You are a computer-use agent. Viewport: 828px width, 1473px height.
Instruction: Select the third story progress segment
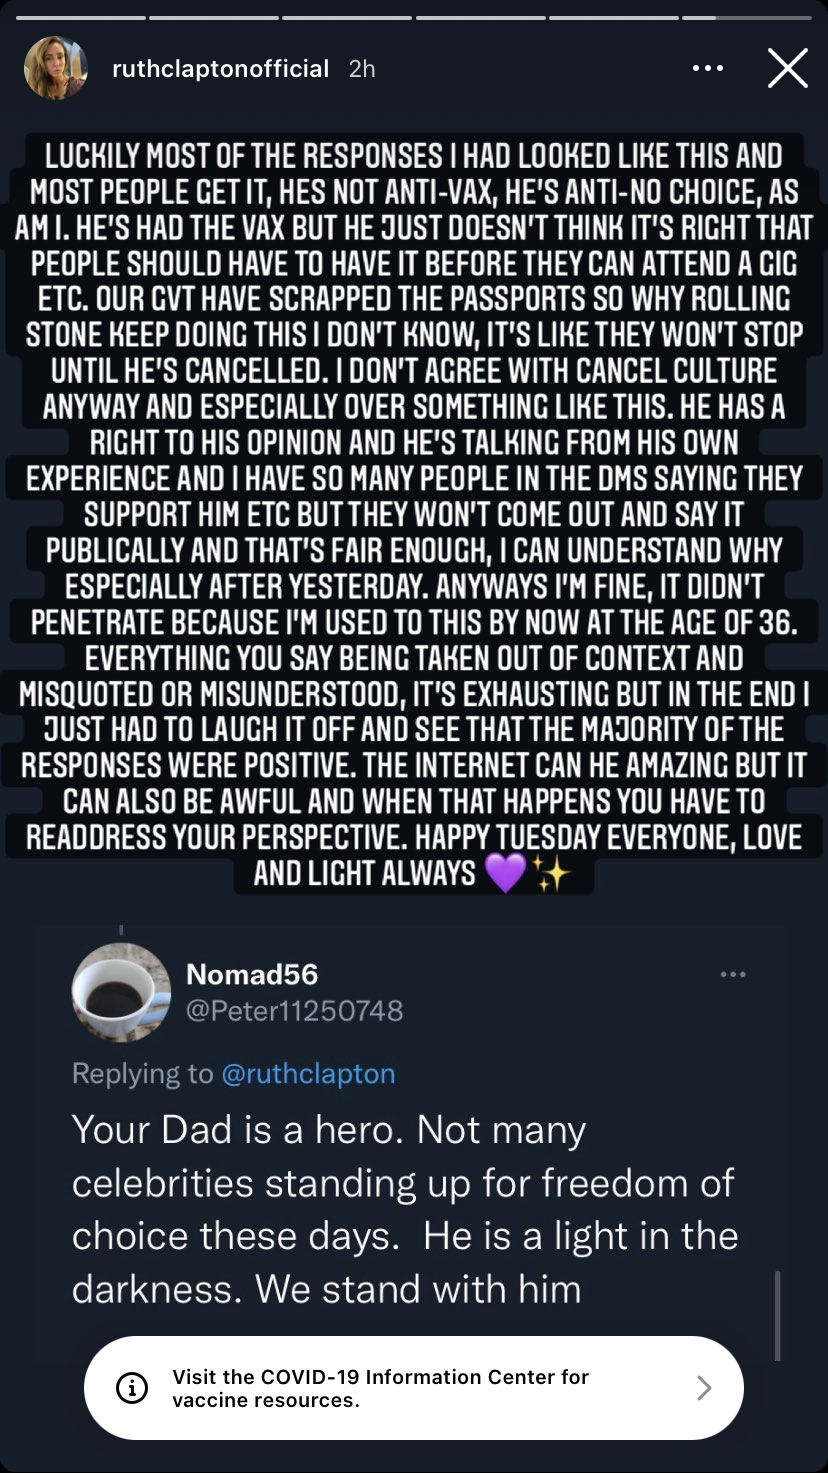pos(345,18)
